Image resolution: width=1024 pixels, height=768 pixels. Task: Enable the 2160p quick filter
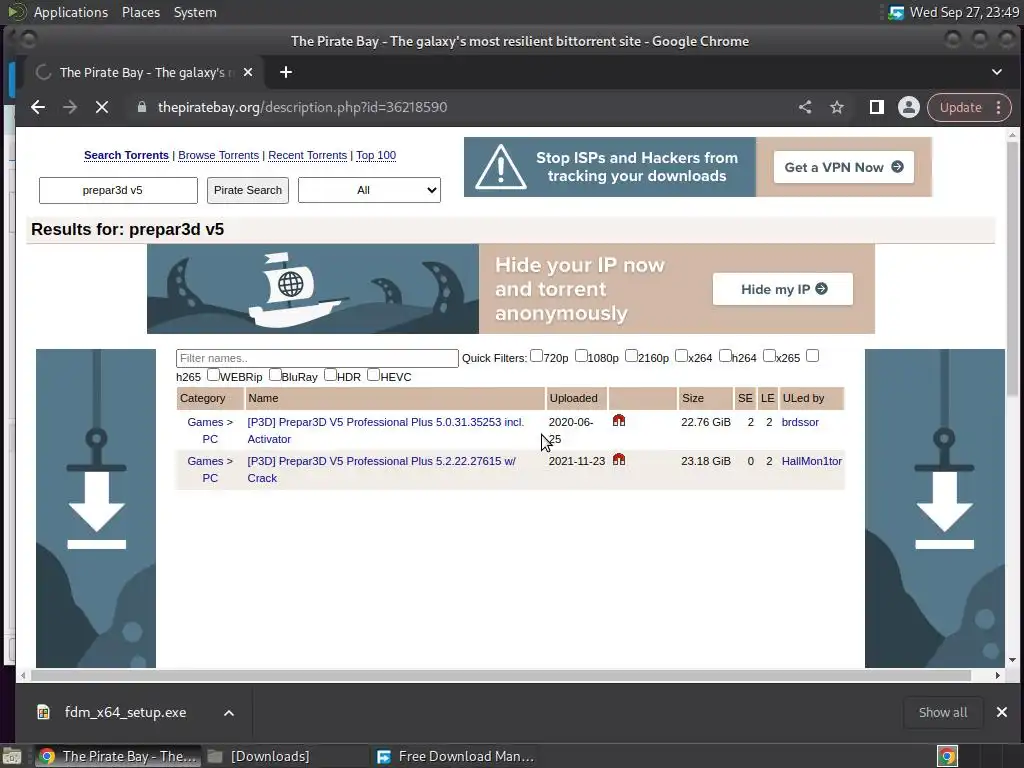pos(631,356)
